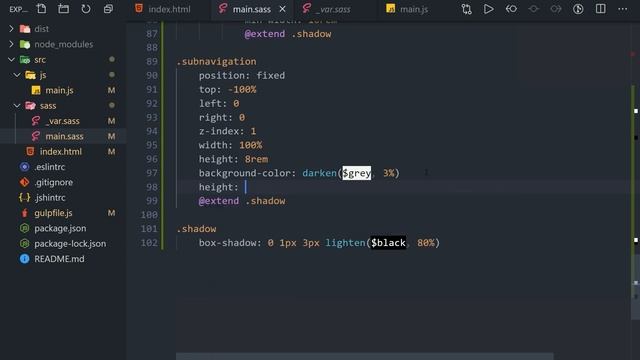This screenshot has width=640, height=360.
Task: Click the .shadow selector on line 101
Action: [196, 229]
